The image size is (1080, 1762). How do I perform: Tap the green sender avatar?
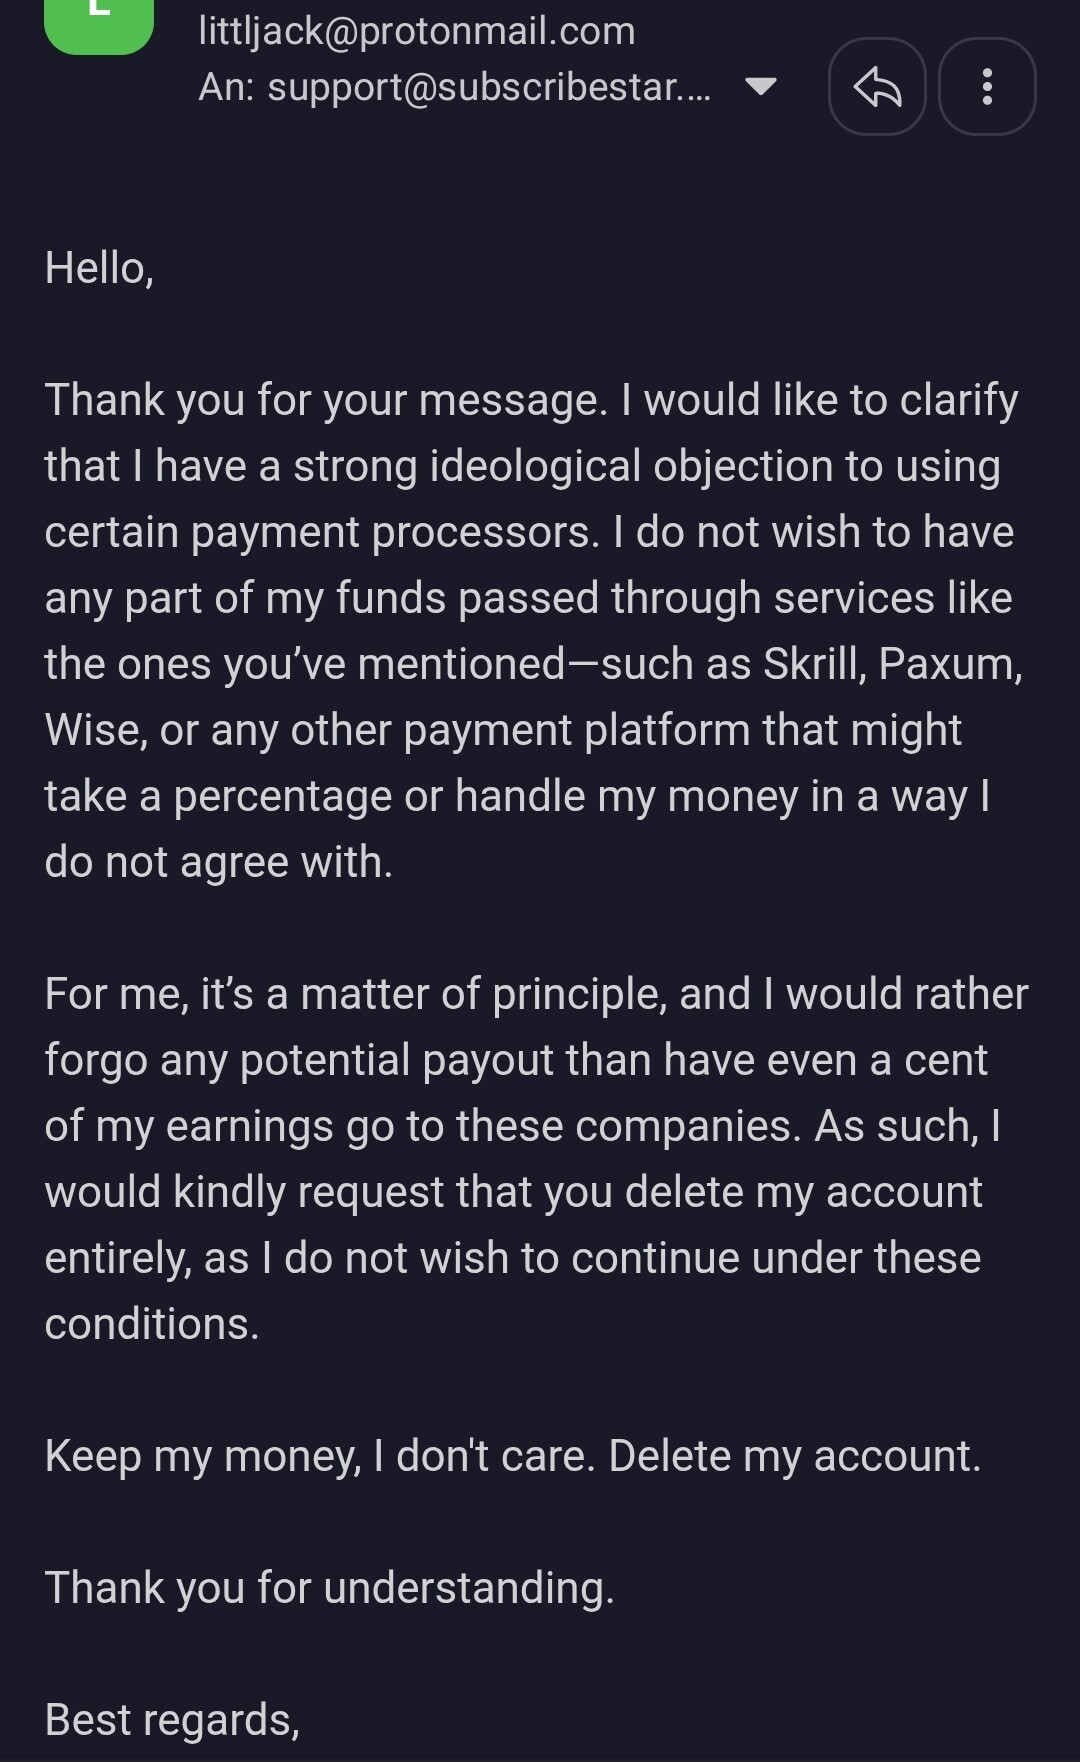(99, 22)
